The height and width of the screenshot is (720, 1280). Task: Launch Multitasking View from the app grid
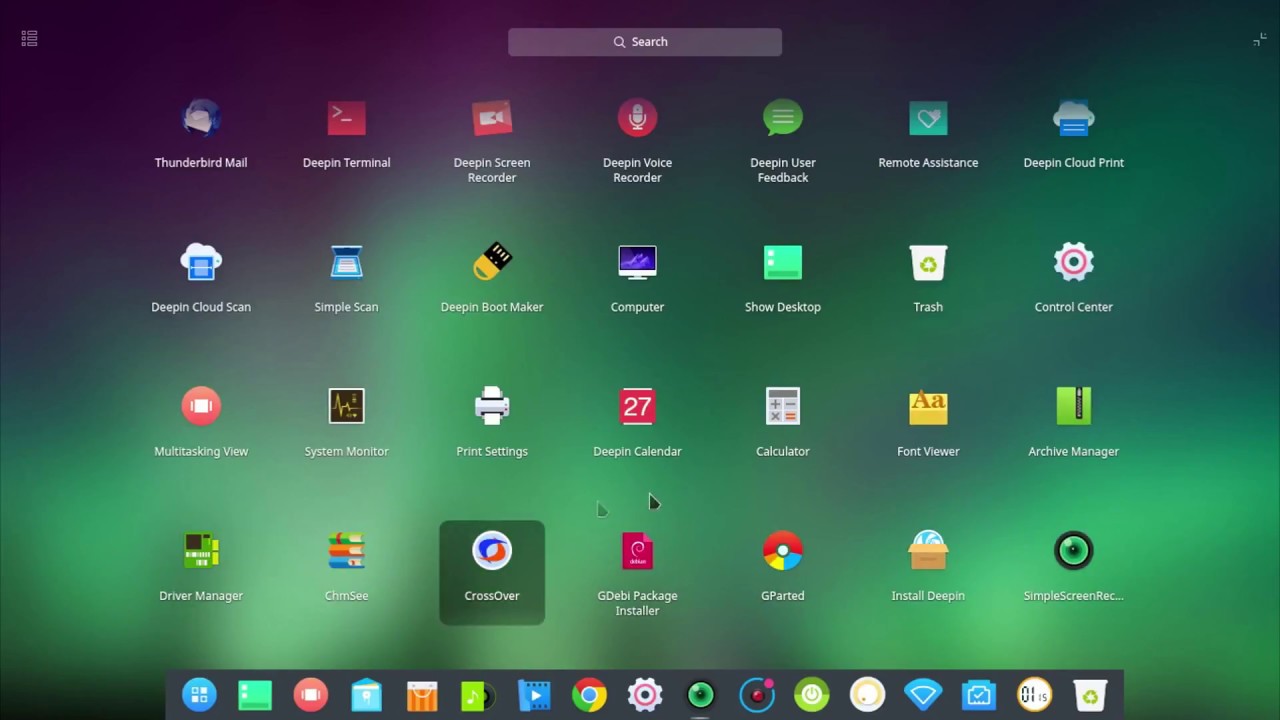tap(201, 406)
